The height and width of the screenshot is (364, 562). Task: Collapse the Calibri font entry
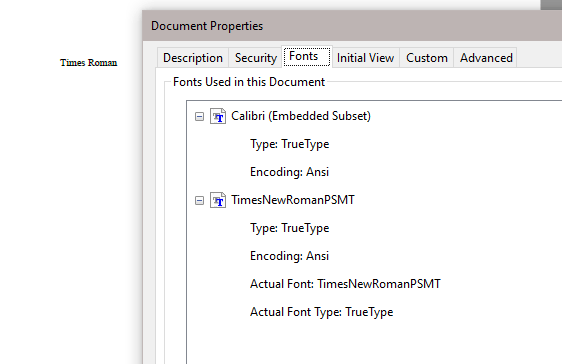click(x=199, y=116)
